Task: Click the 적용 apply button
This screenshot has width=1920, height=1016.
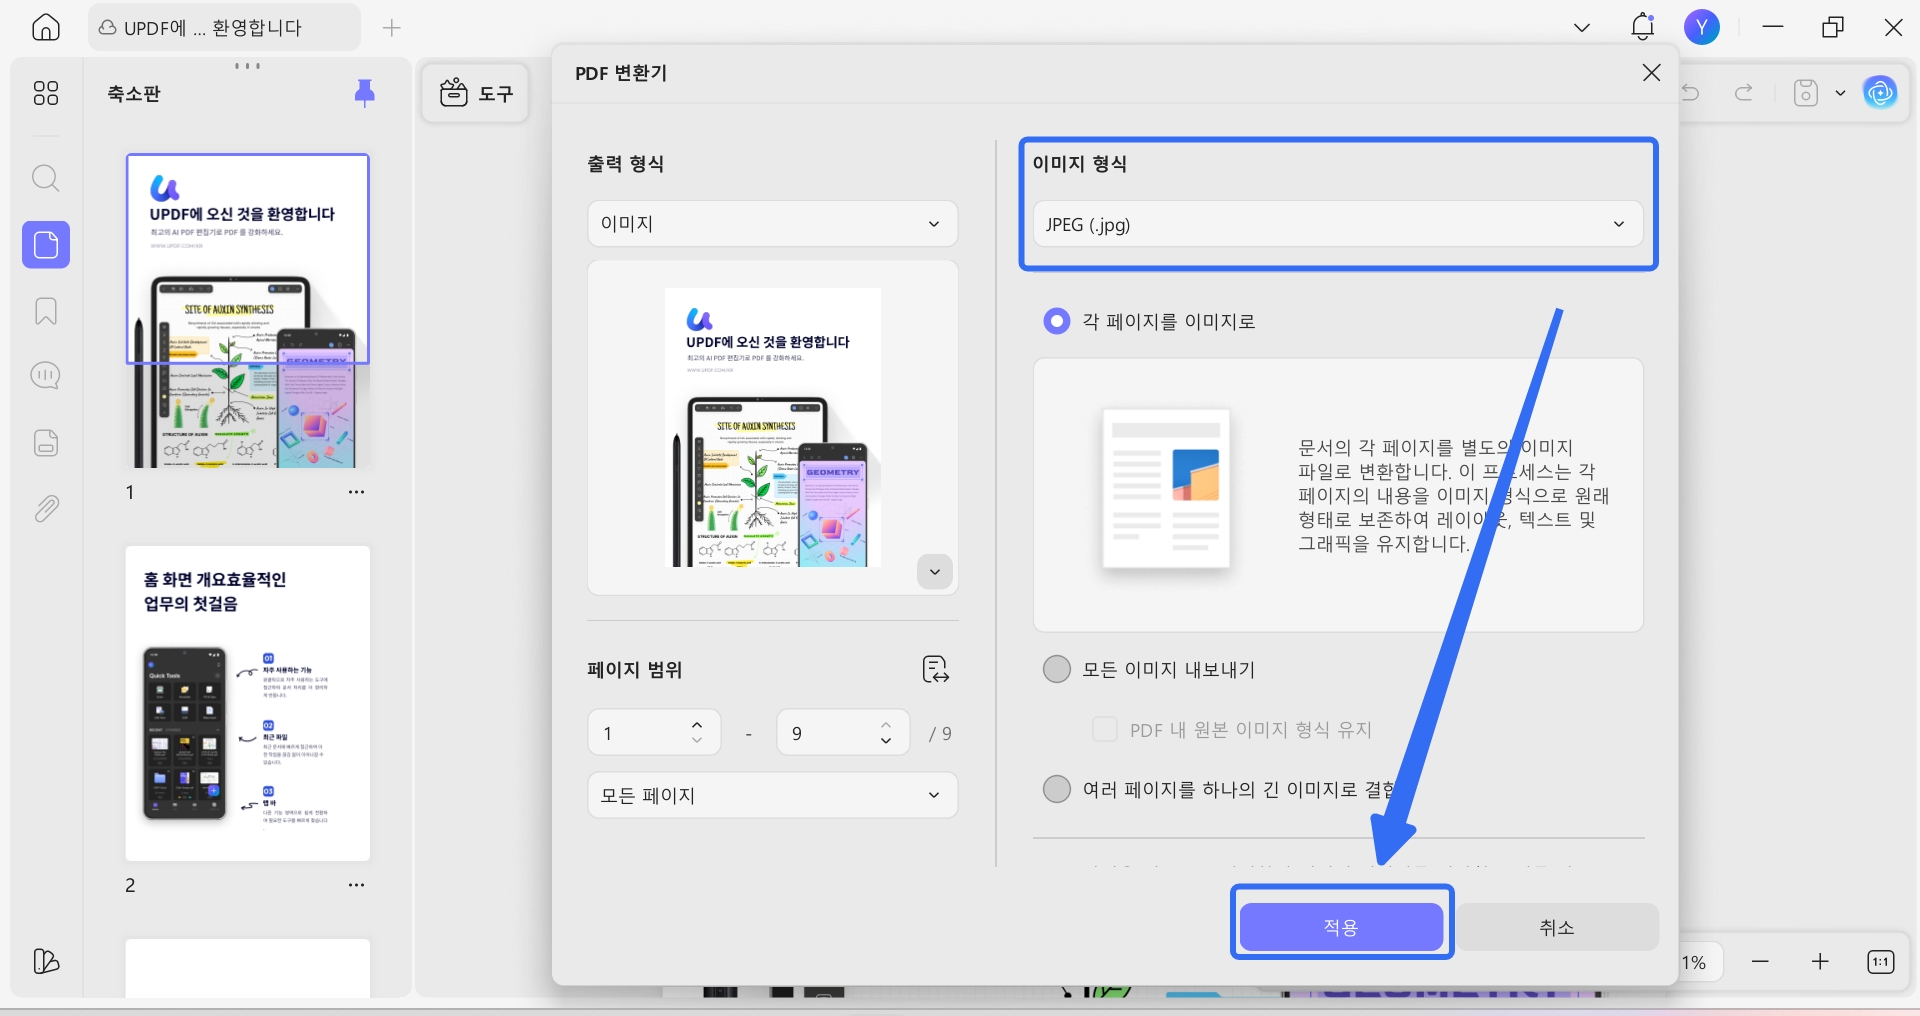Action: click(1341, 927)
